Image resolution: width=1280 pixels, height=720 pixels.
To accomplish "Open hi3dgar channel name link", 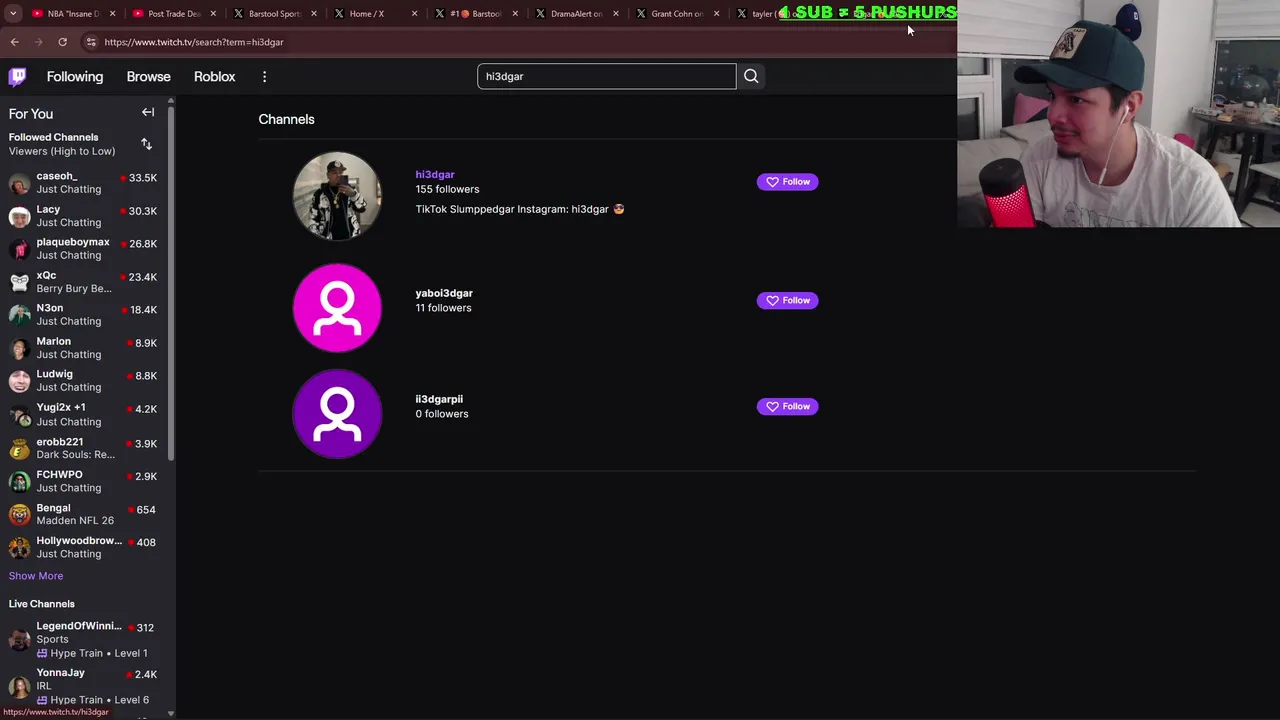I will [435, 174].
